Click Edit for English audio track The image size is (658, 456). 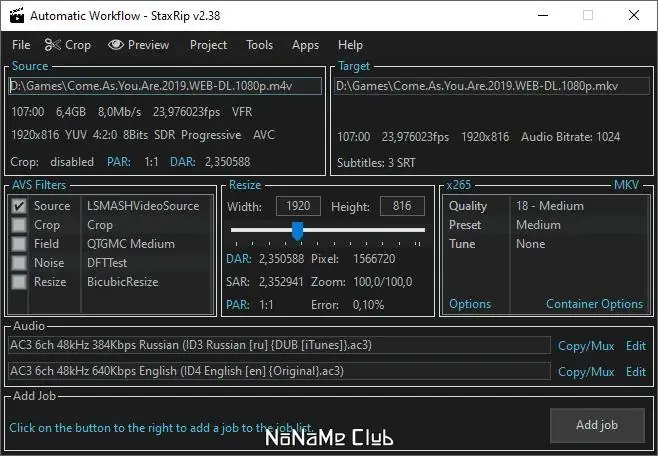point(636,372)
